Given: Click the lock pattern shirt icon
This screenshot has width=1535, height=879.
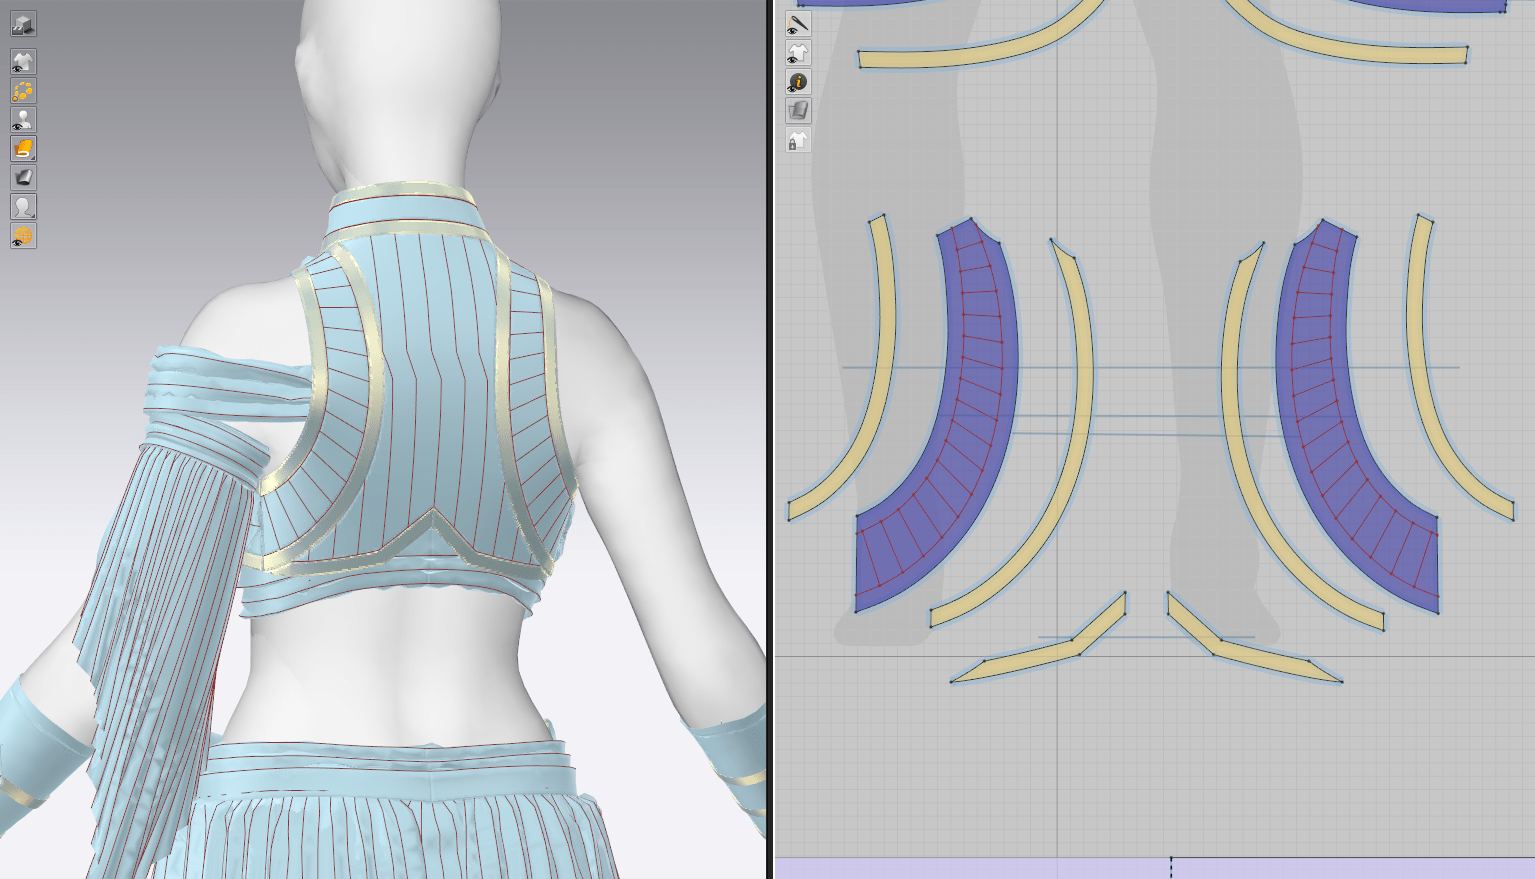Looking at the screenshot, I should click(798, 140).
